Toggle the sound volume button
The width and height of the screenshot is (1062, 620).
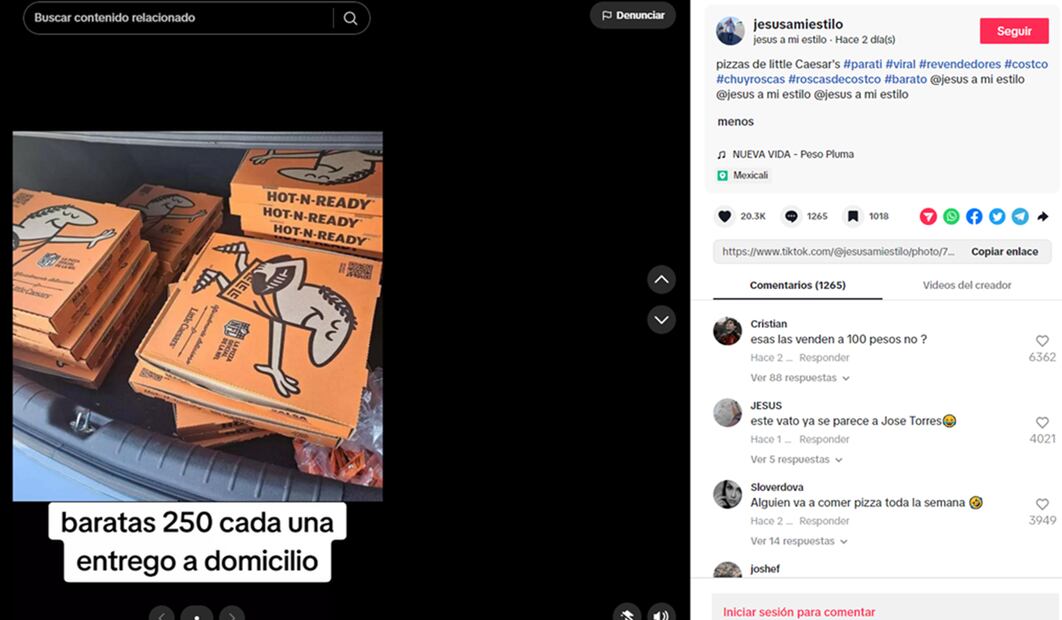click(x=661, y=613)
